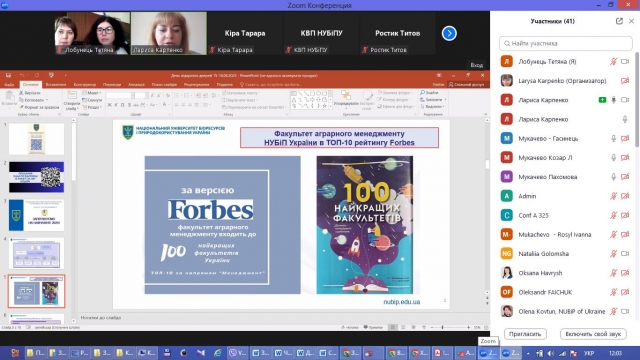This screenshot has width=640, height=360.
Task: Expand Копіювати dropdown arrow
Action: pos(47,100)
